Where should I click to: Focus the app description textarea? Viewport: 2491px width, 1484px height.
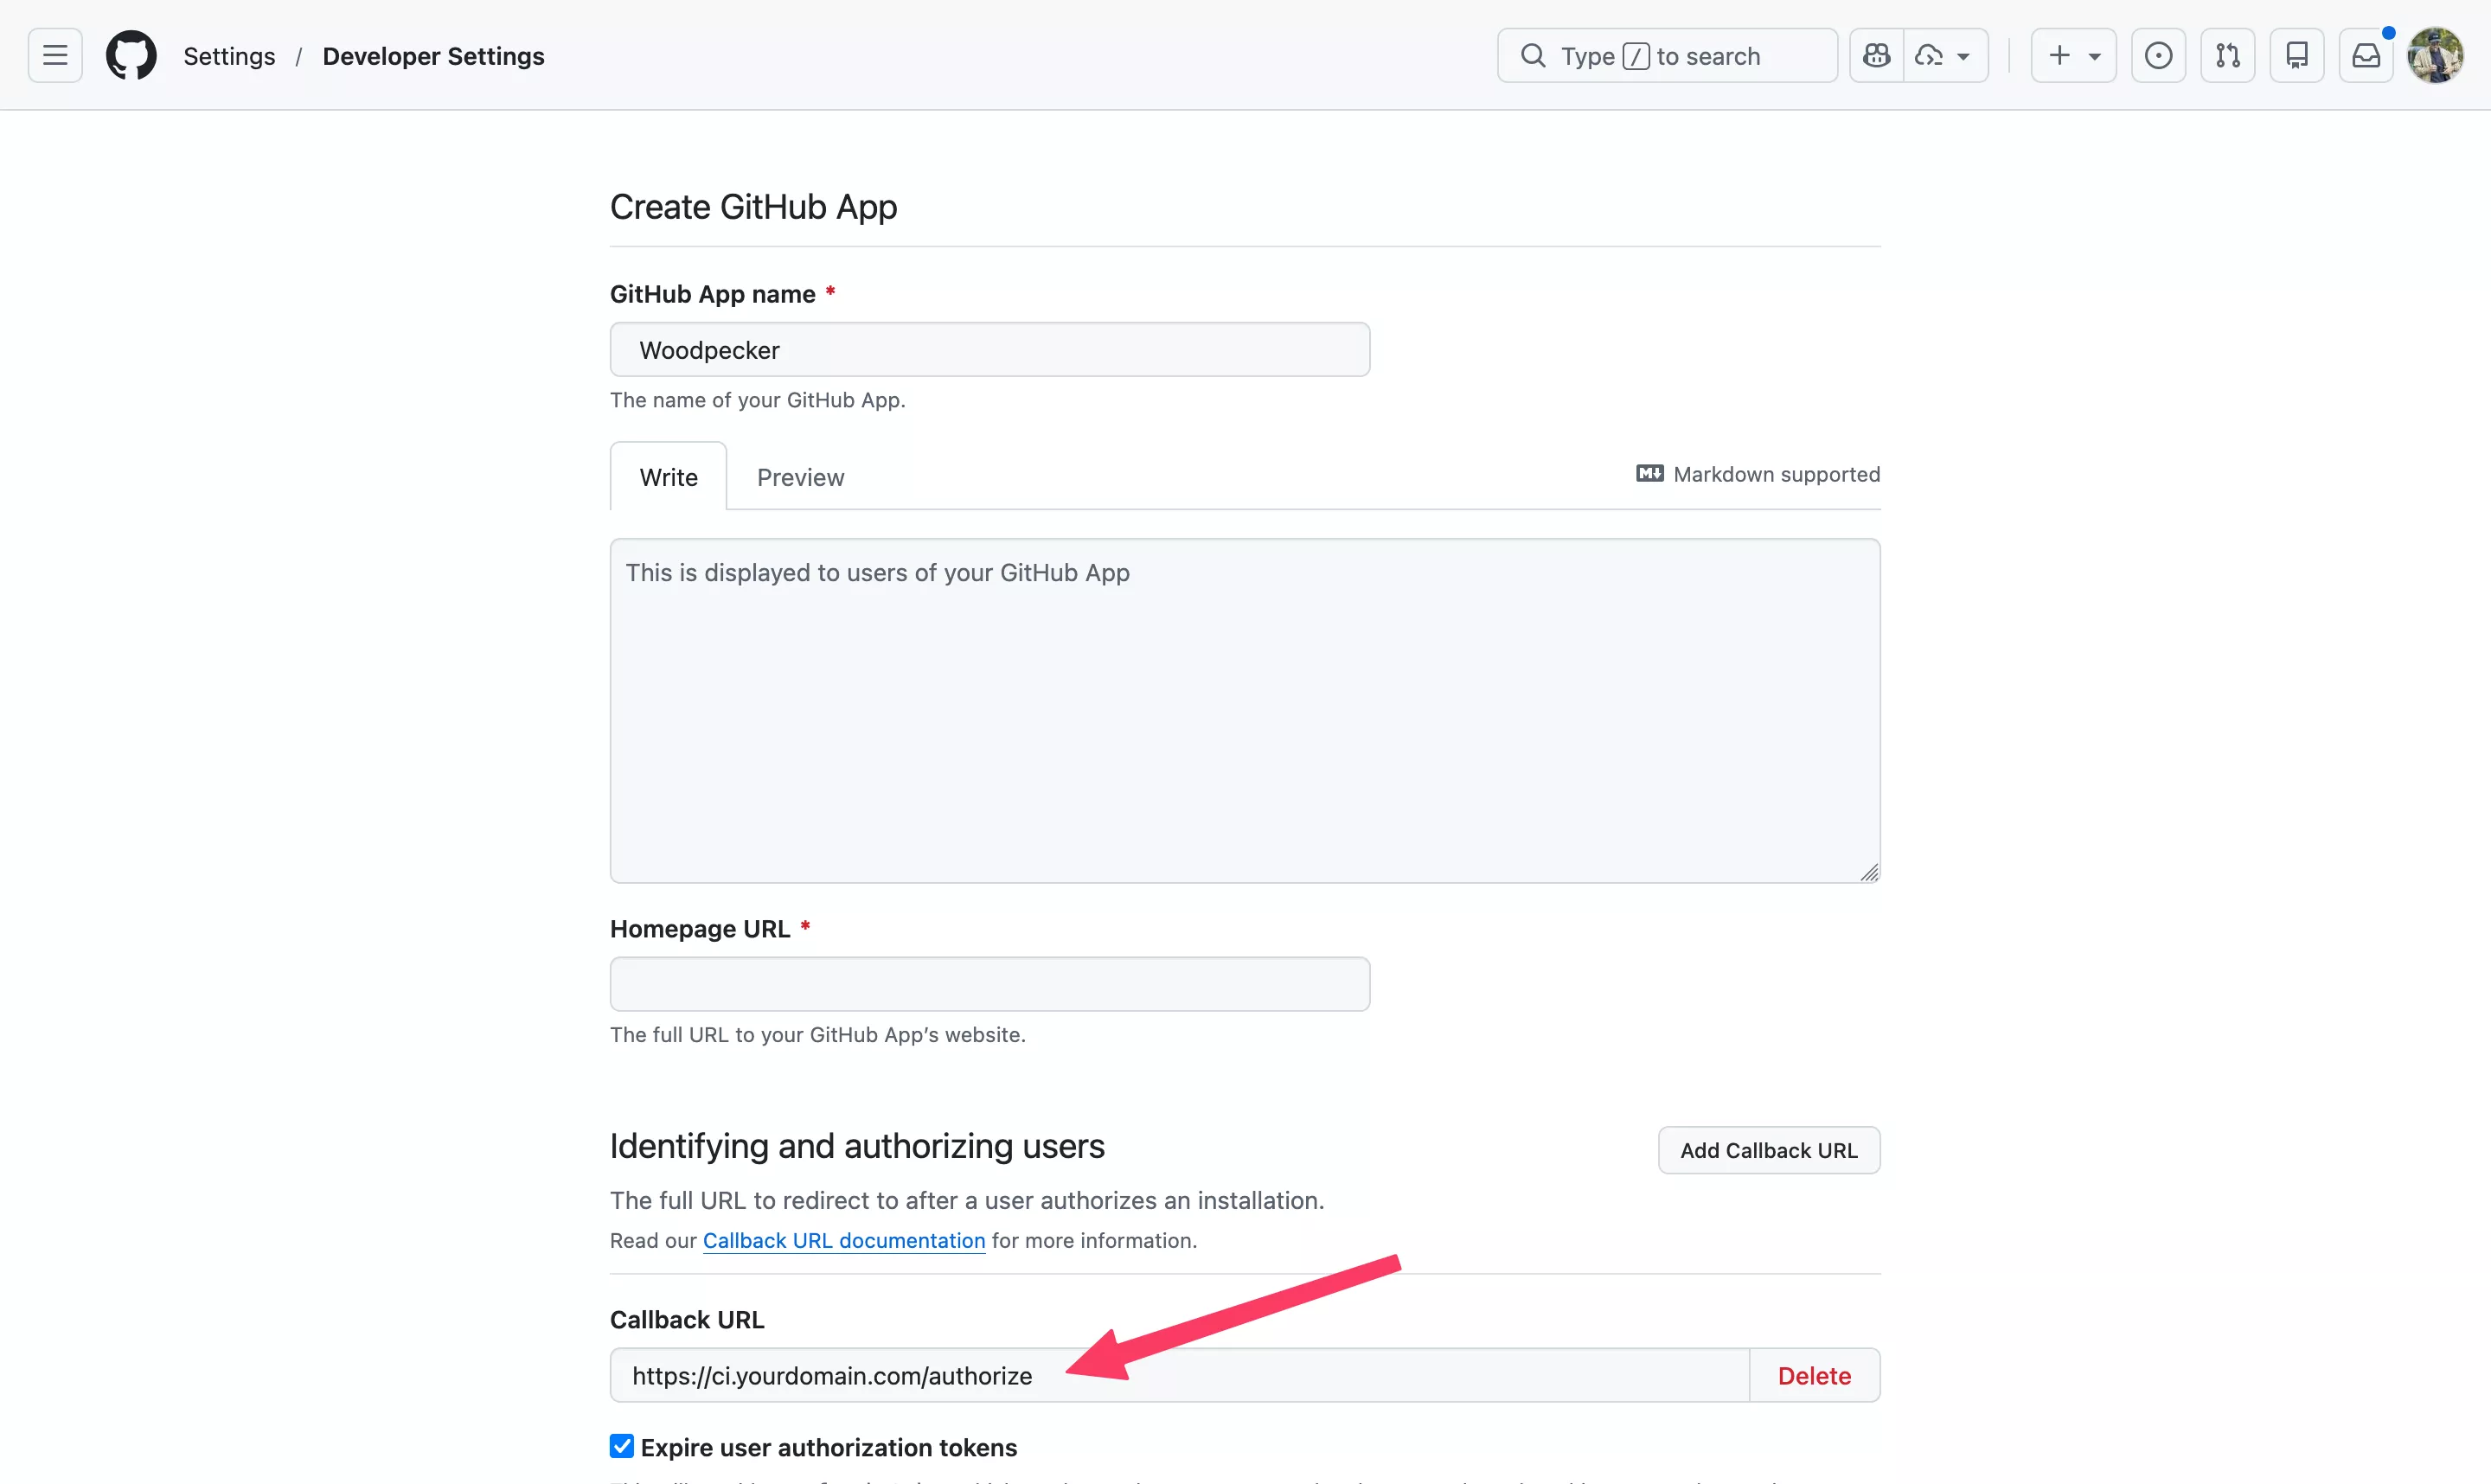(1244, 711)
